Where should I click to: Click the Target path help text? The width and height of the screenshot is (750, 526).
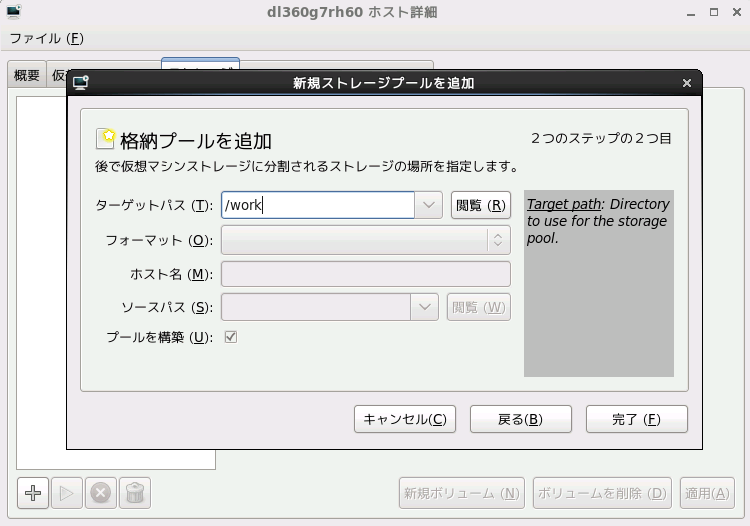598,221
